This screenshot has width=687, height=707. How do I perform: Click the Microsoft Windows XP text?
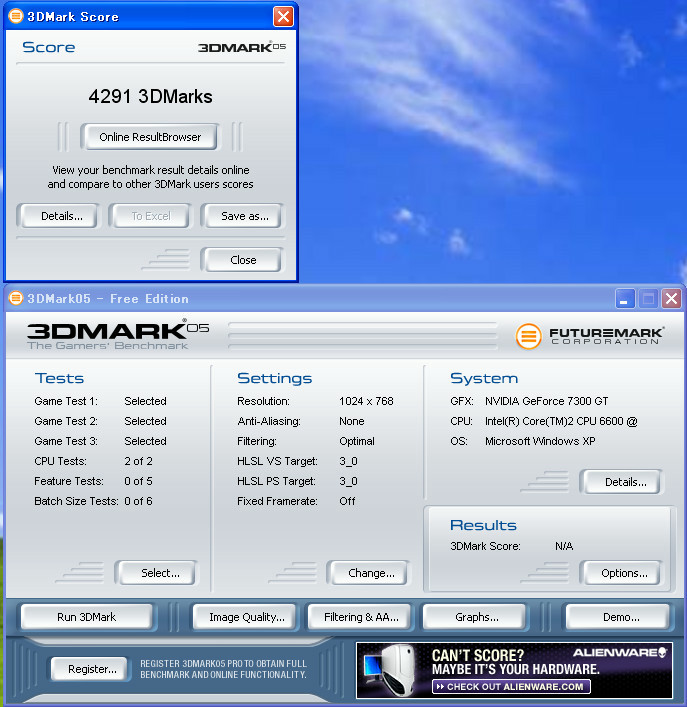[x=540, y=441]
